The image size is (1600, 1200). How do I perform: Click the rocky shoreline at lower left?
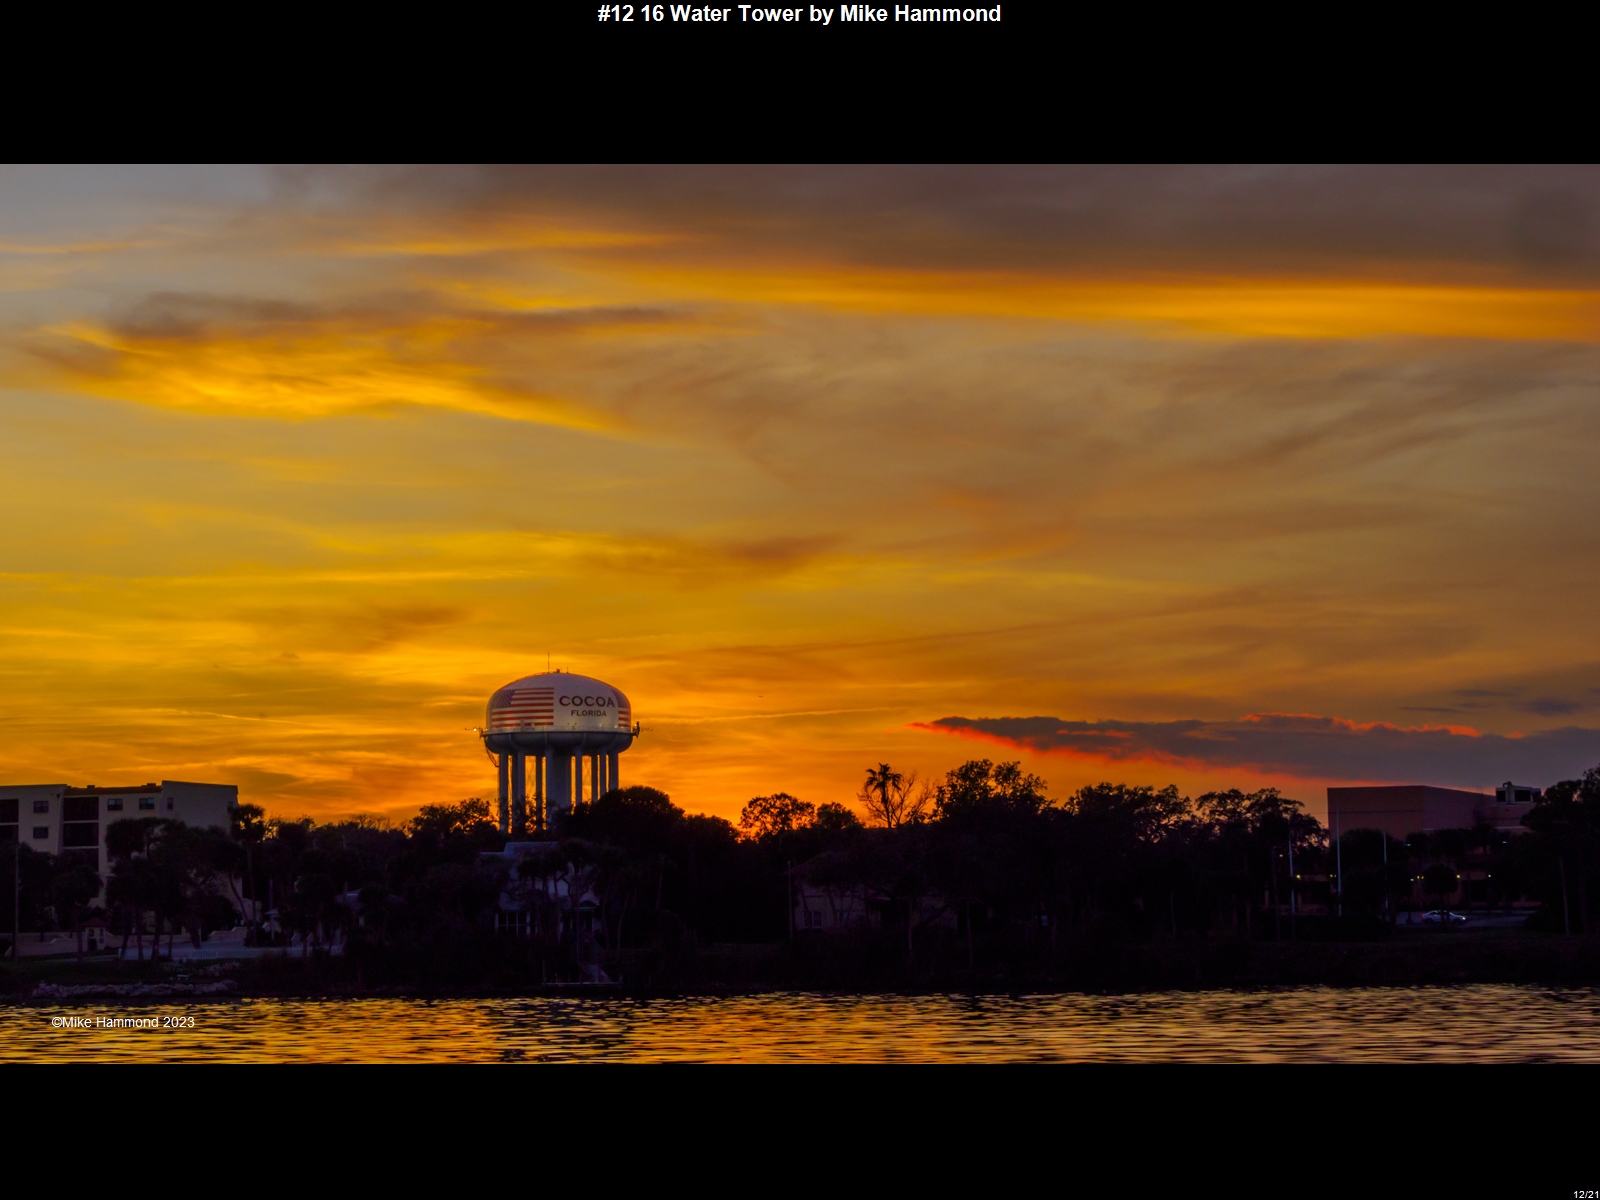click(130, 988)
